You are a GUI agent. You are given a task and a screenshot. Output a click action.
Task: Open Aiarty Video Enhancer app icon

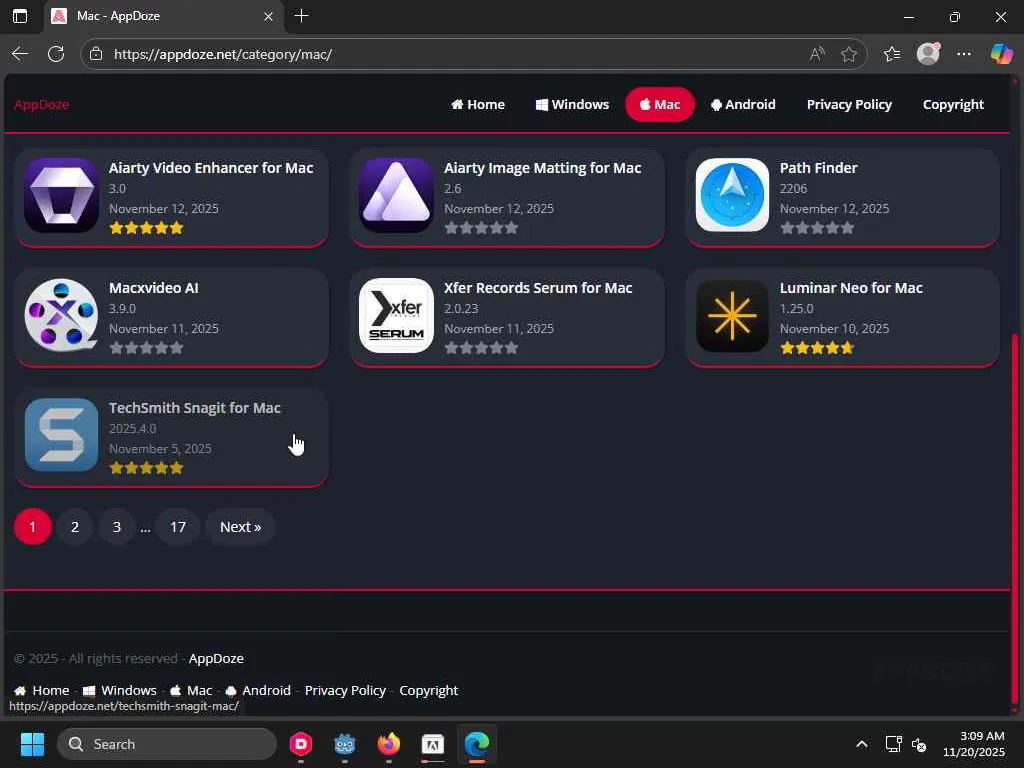pos(61,195)
